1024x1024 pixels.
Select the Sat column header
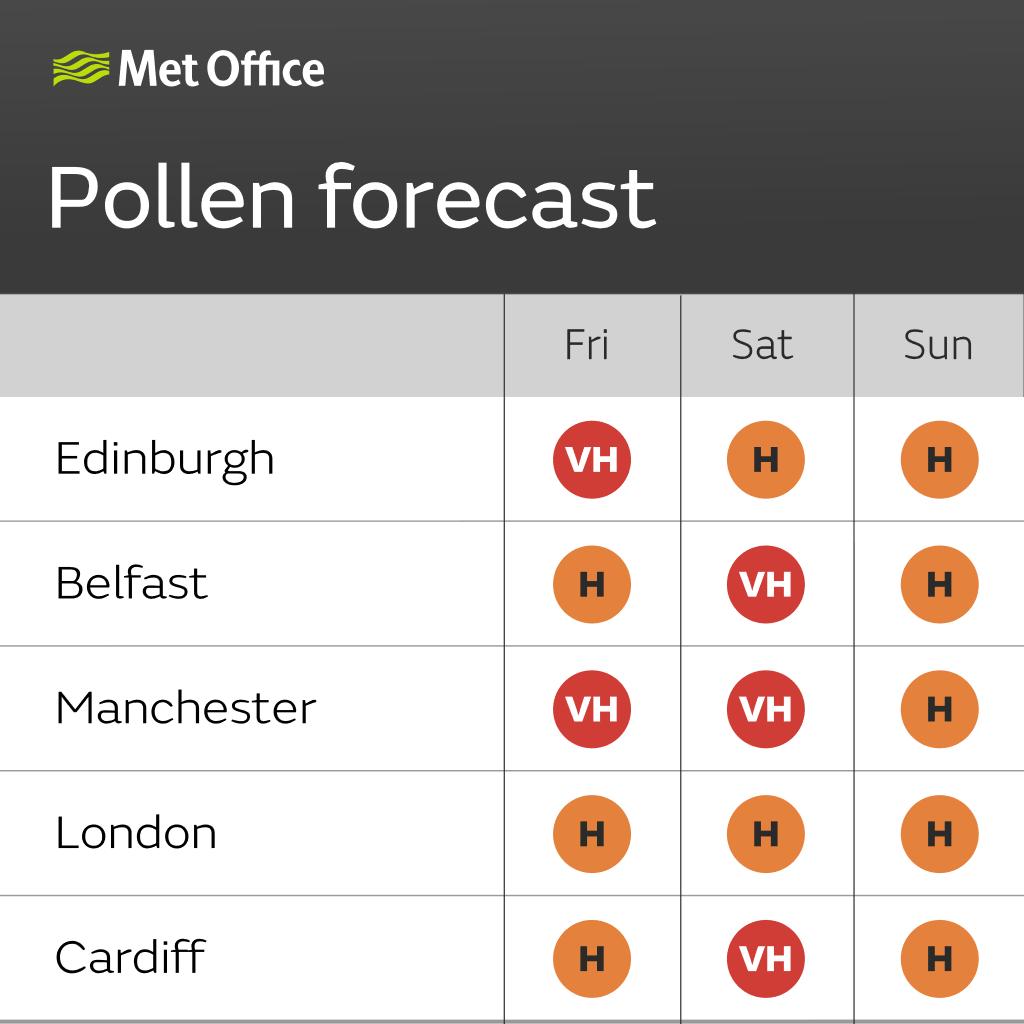[762, 345]
